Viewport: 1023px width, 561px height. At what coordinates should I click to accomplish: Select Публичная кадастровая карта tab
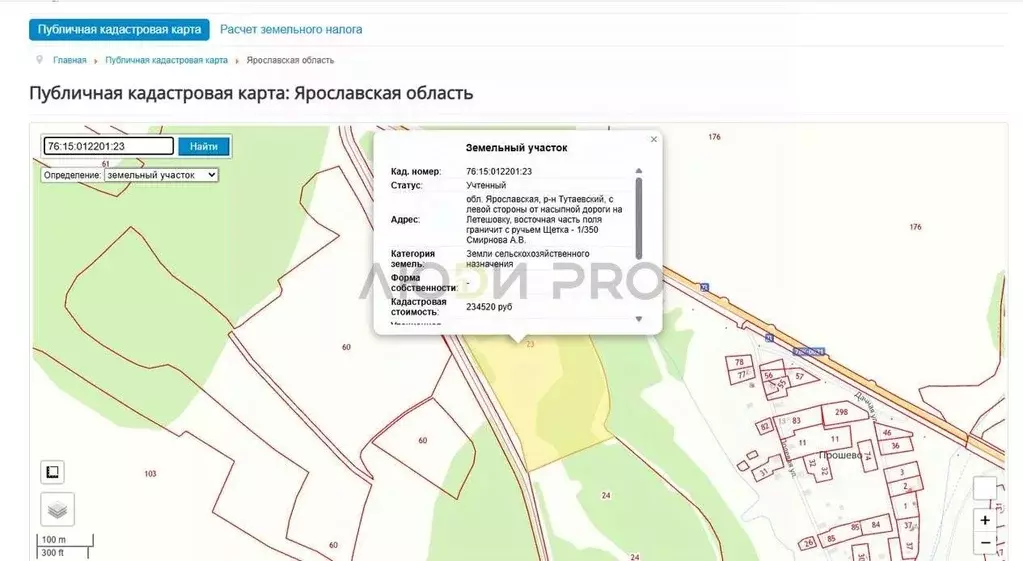(119, 29)
